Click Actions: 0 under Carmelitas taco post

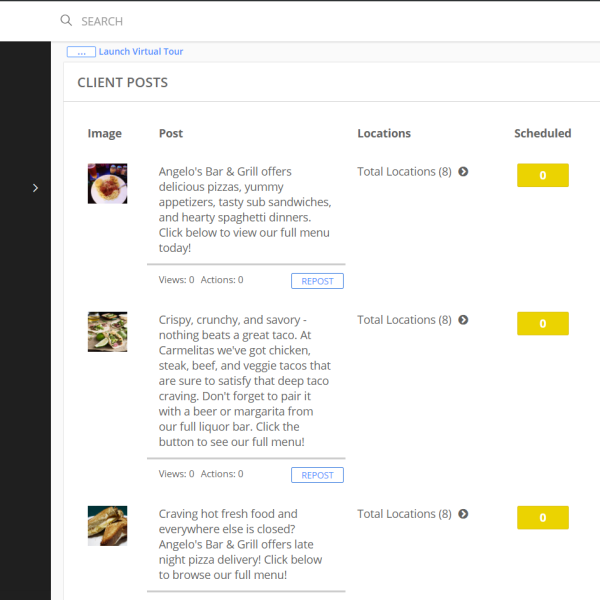tap(222, 474)
